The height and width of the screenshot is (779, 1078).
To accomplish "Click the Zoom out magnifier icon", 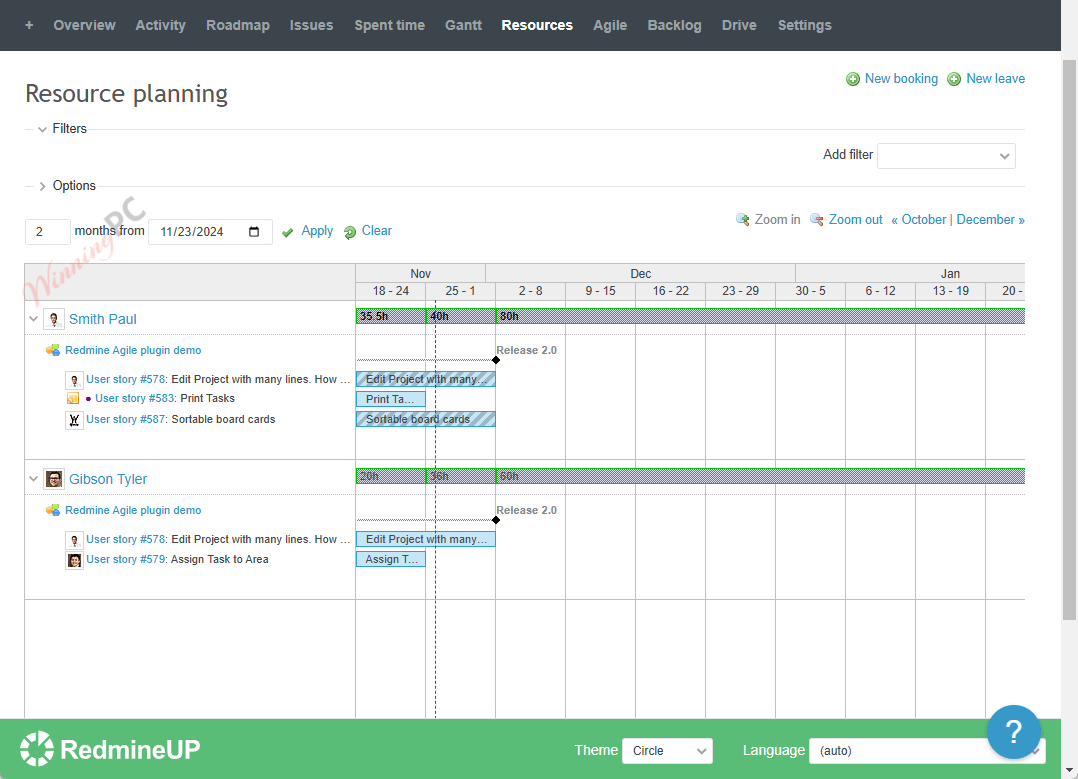I will (x=817, y=220).
